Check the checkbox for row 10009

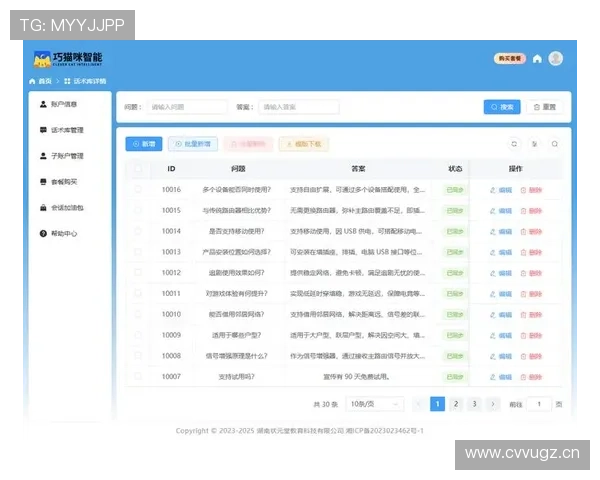138,335
